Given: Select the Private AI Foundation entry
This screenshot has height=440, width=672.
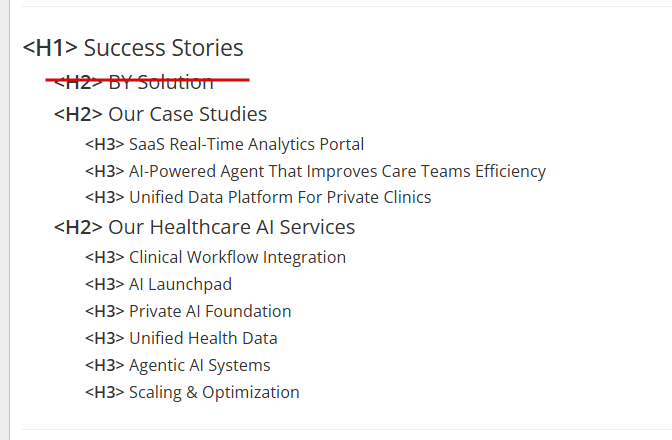Looking at the screenshot, I should [210, 311].
